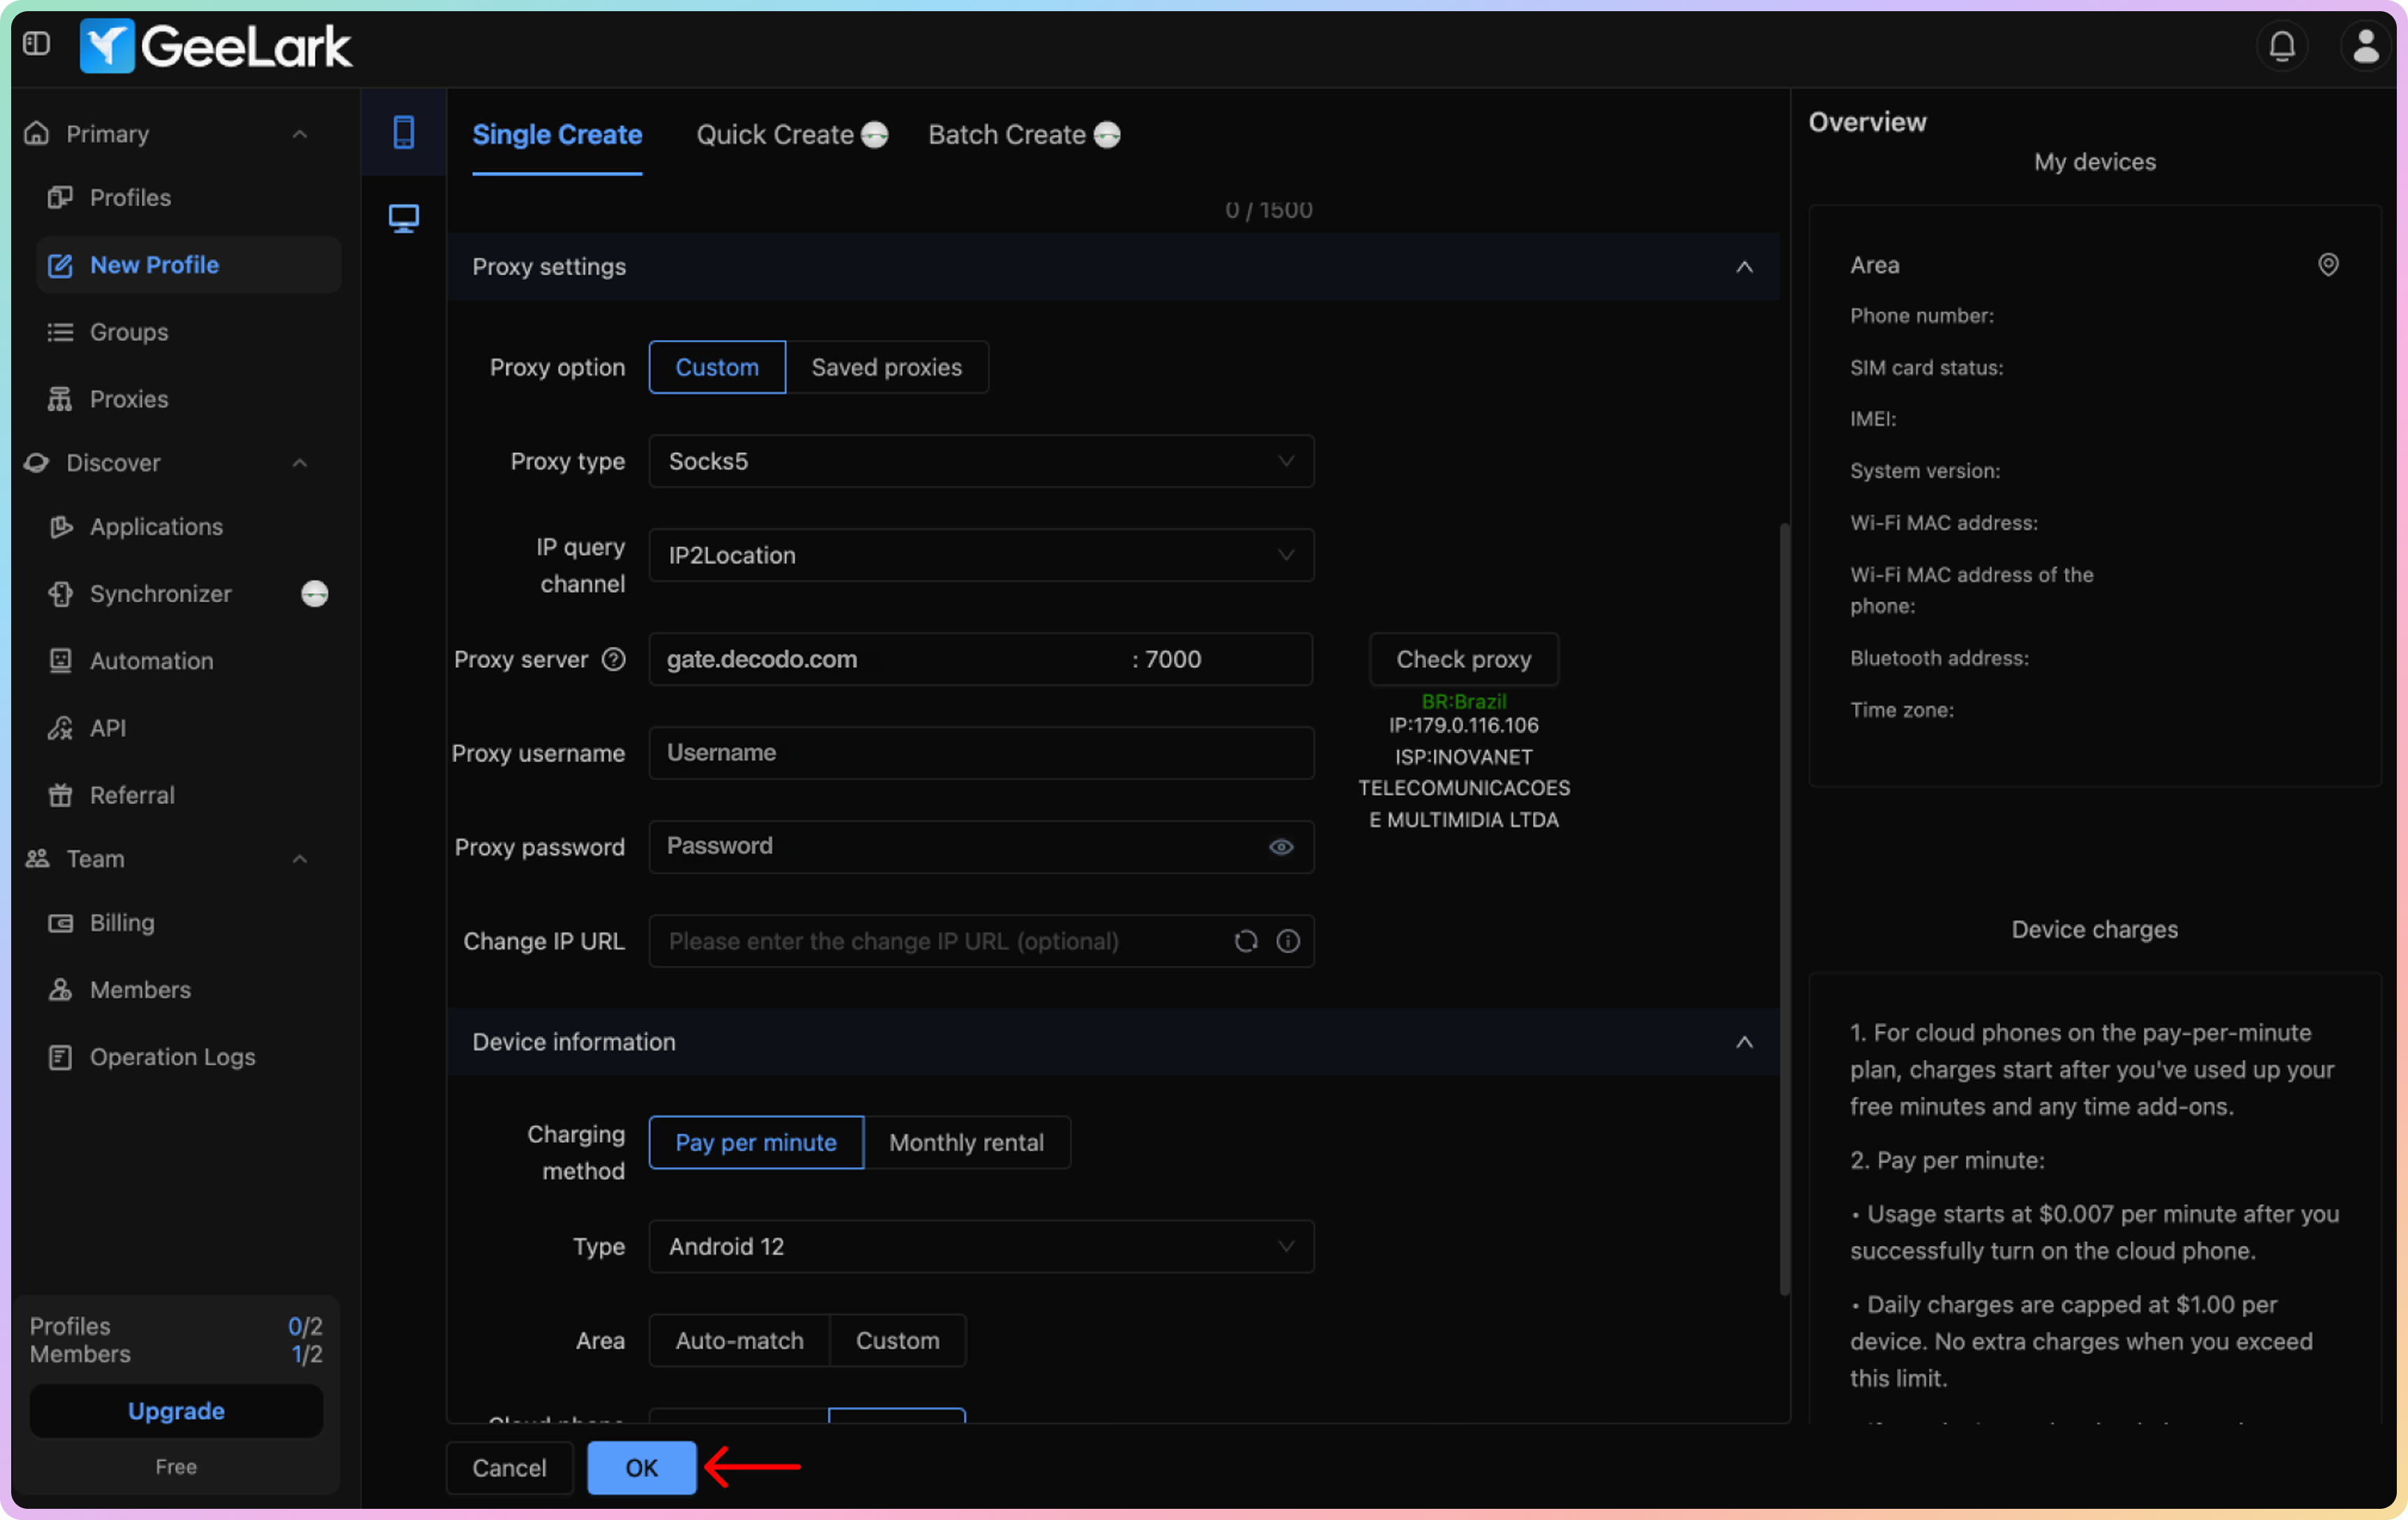Click into the Proxy username field
Viewport: 2408px width, 1520px height.
point(980,753)
